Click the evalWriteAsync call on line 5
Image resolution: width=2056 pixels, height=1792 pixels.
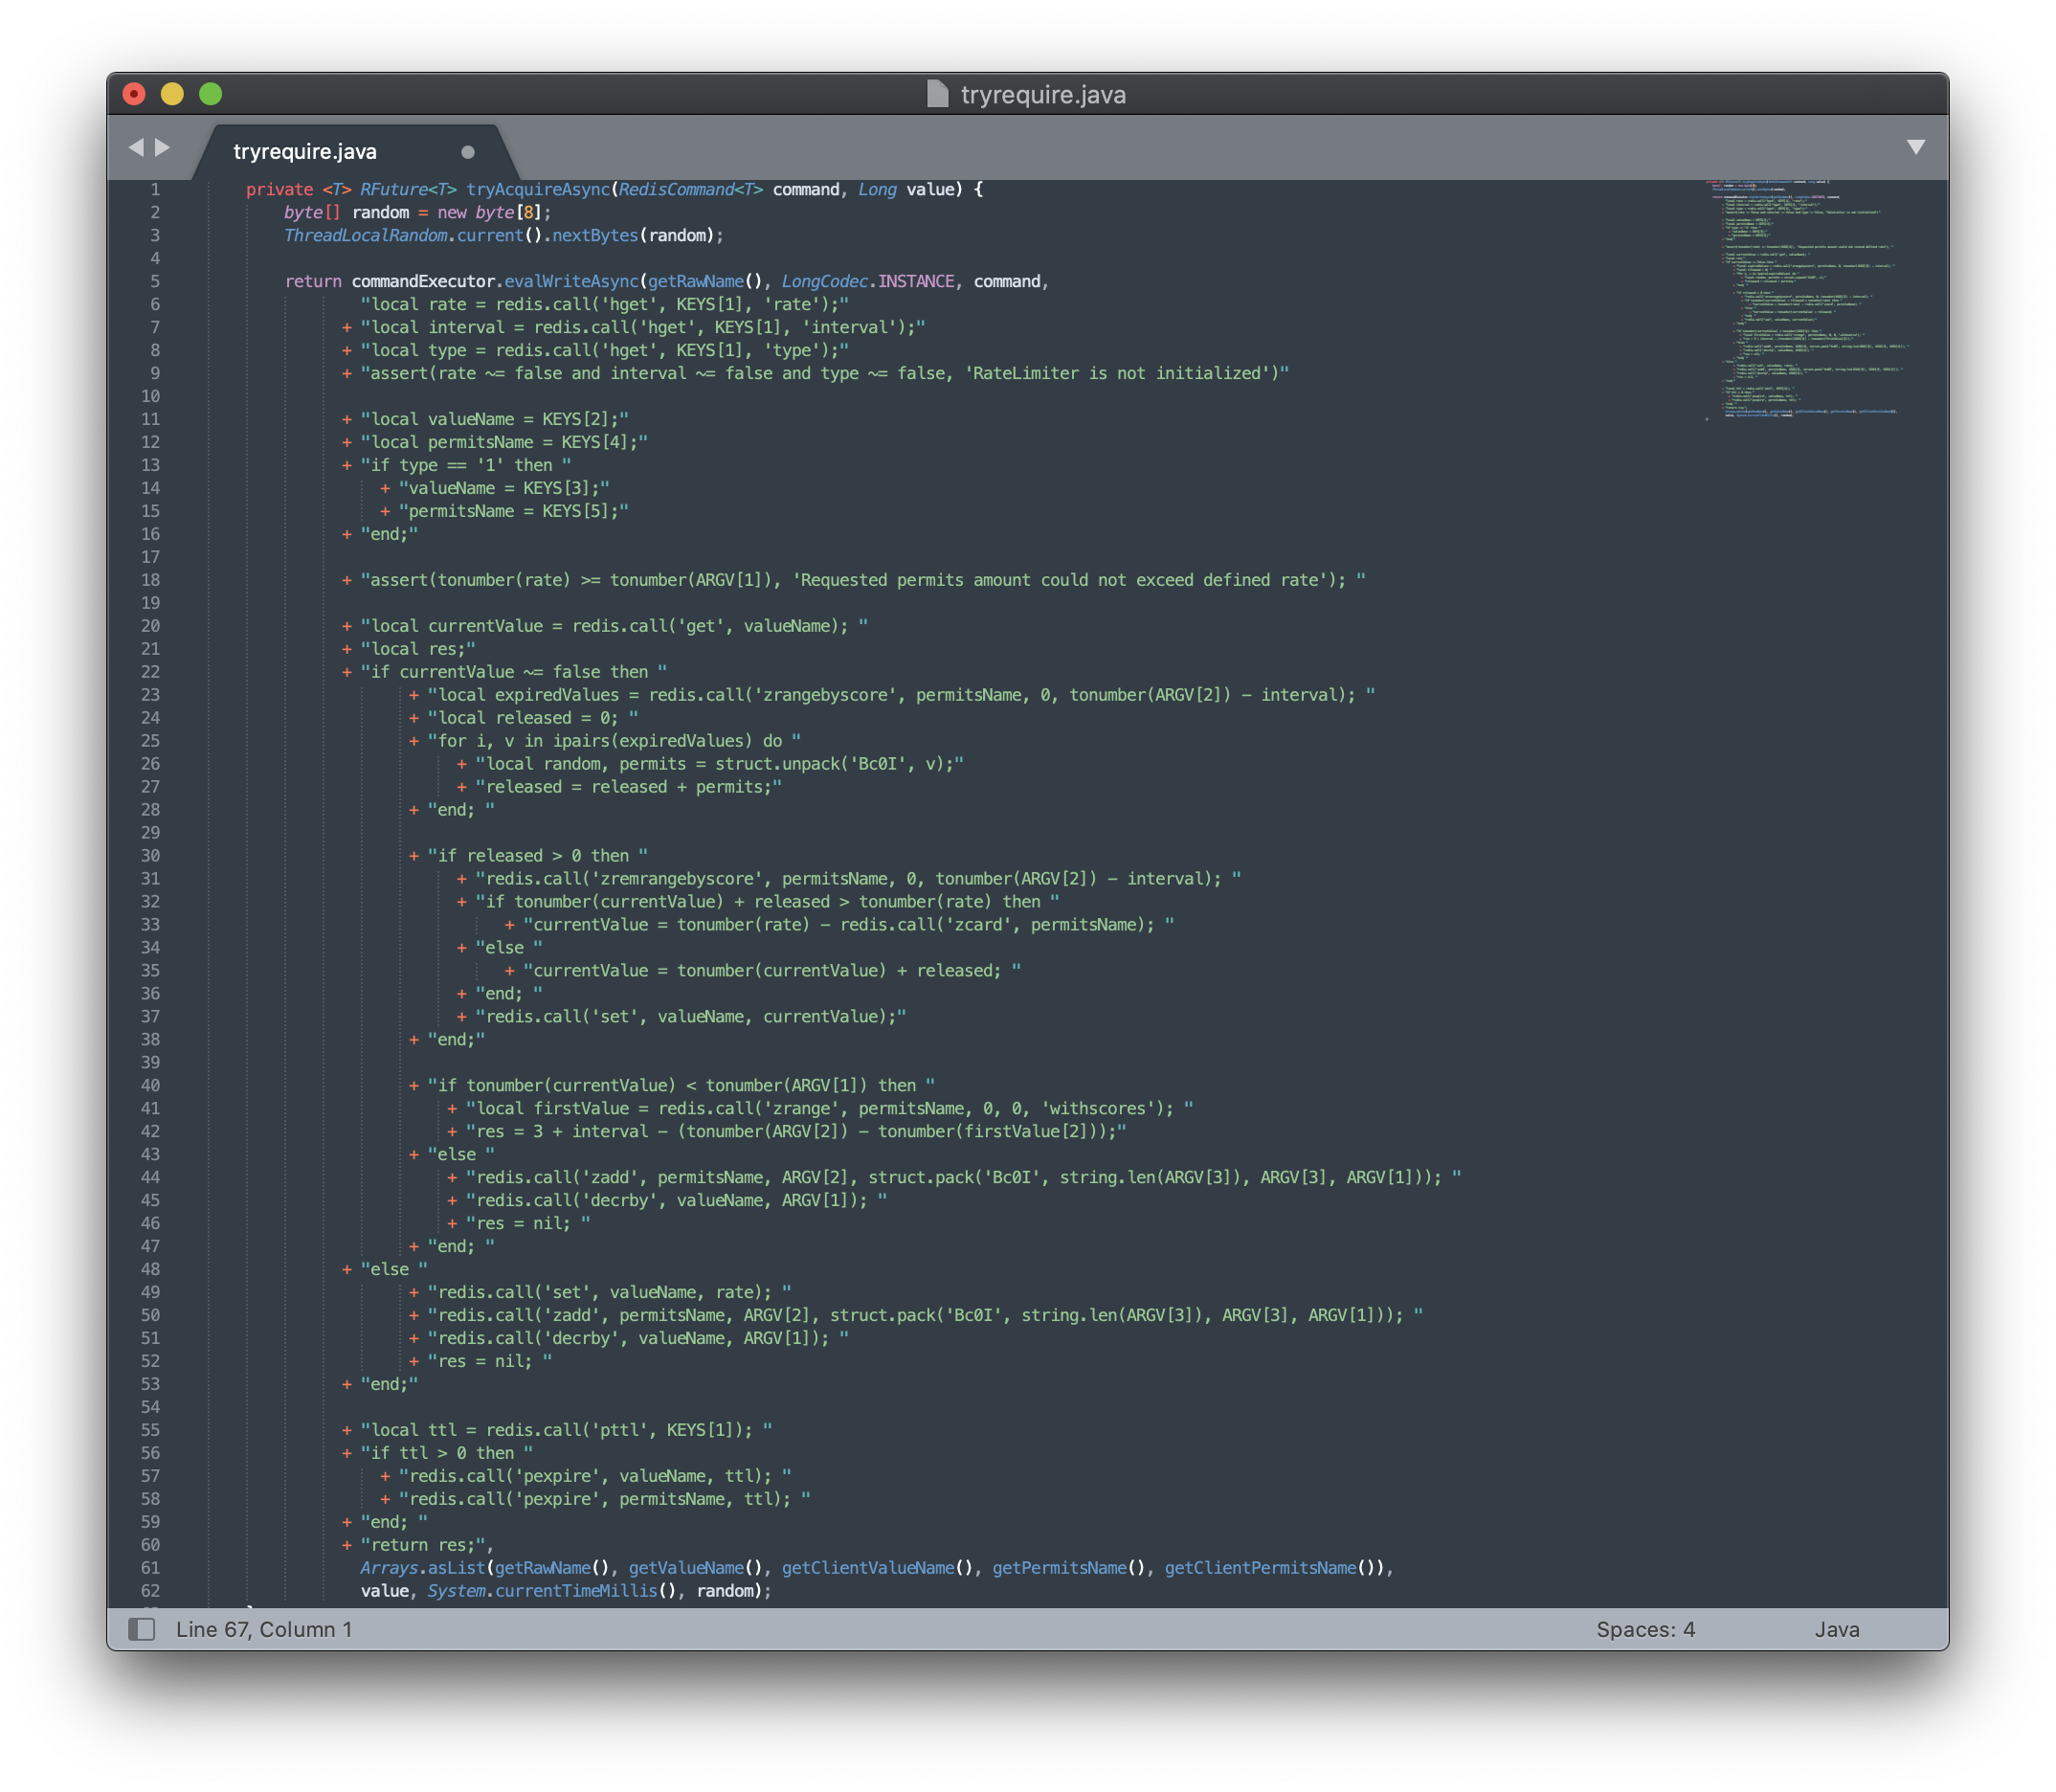tap(571, 282)
